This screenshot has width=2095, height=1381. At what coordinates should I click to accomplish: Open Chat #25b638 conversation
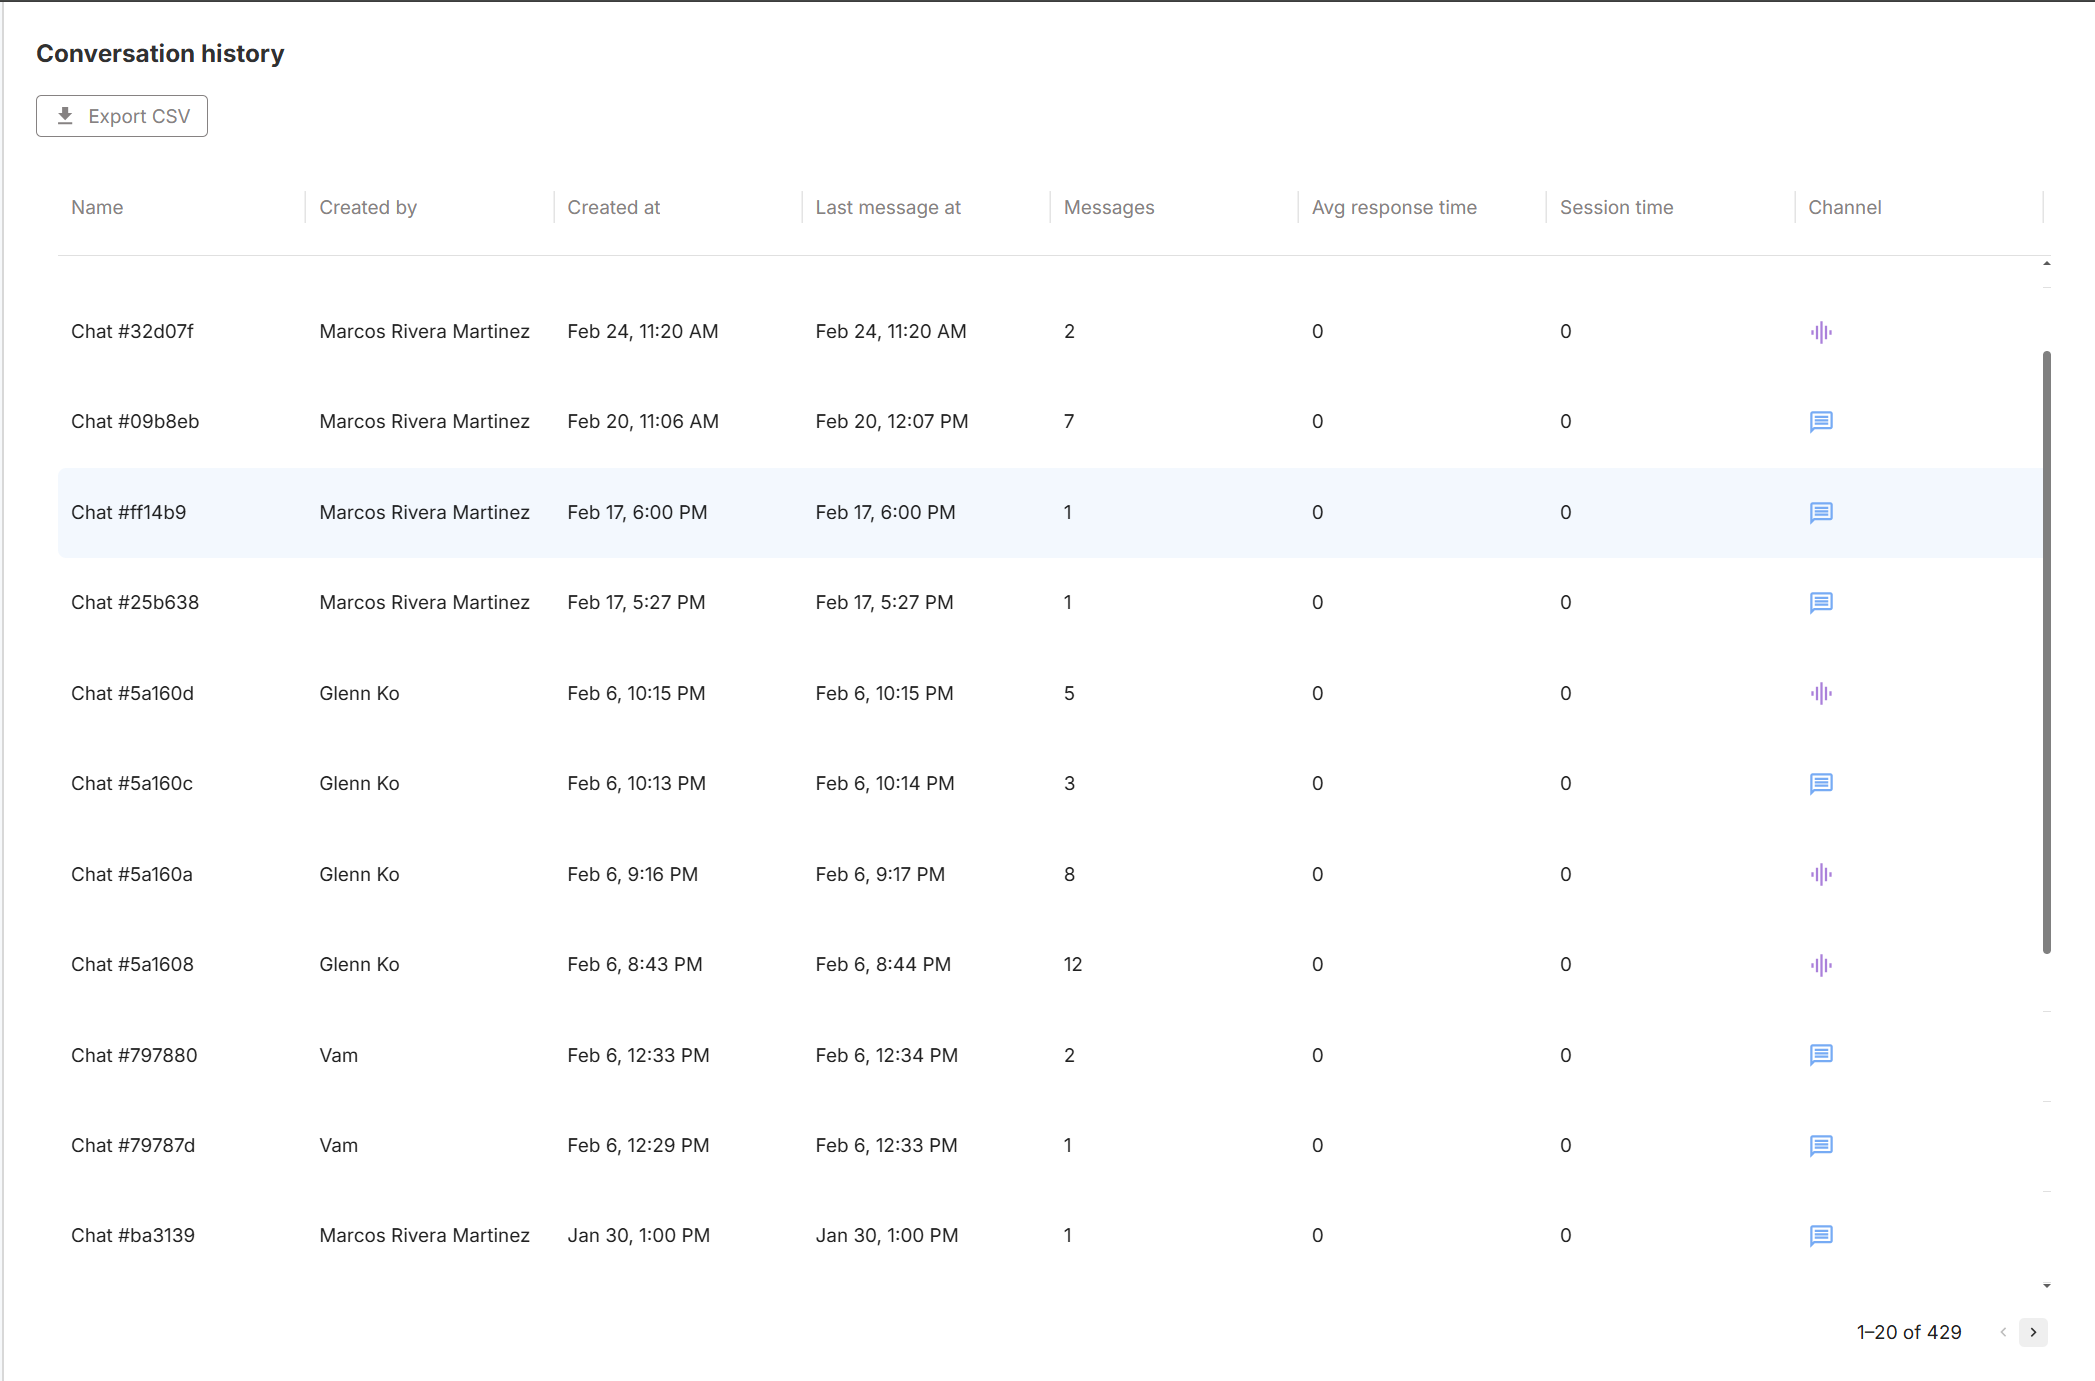pos(135,602)
